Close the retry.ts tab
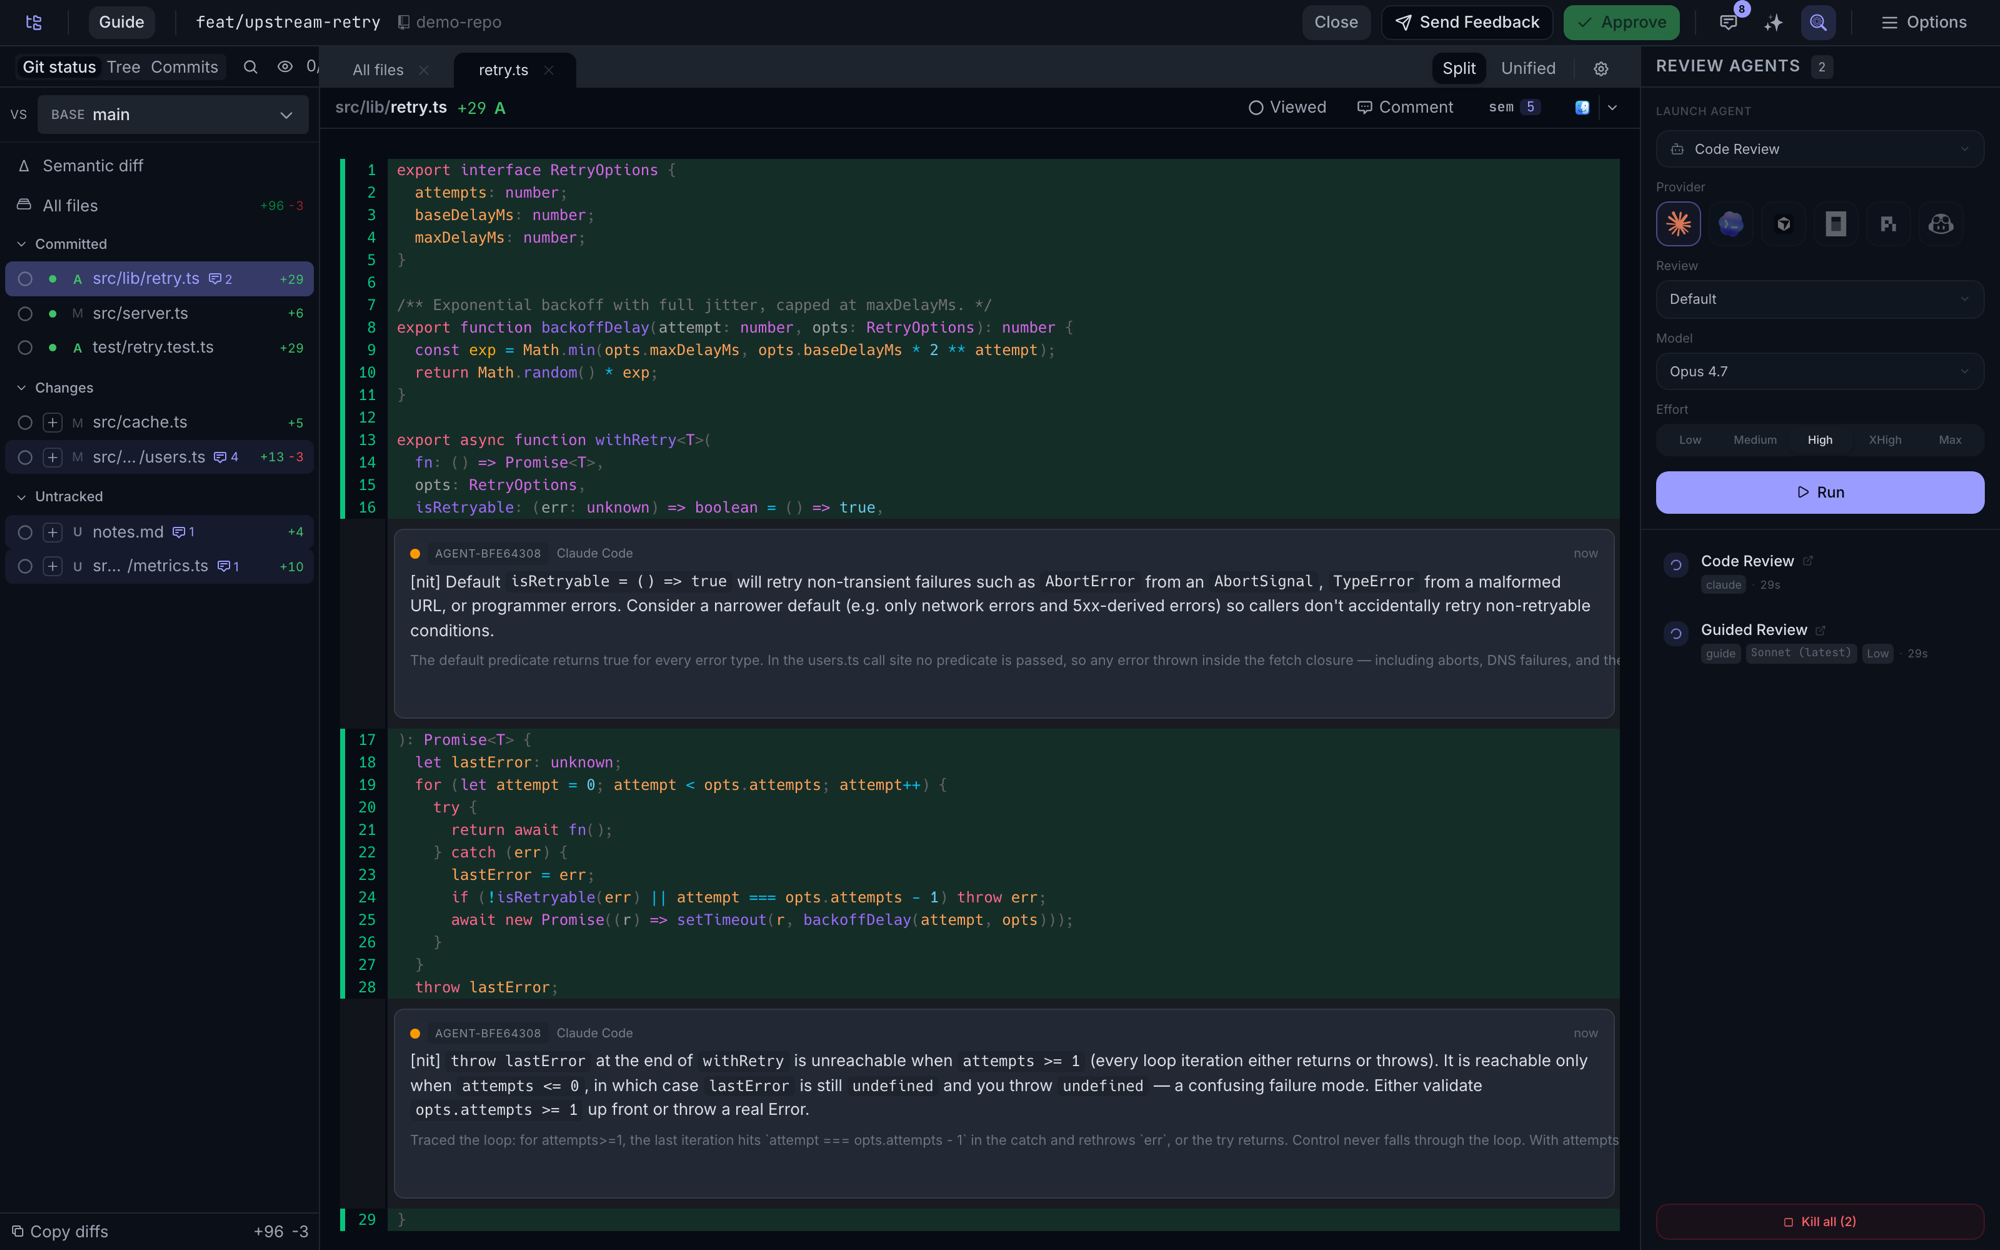The width and height of the screenshot is (2000, 1250). [x=549, y=70]
